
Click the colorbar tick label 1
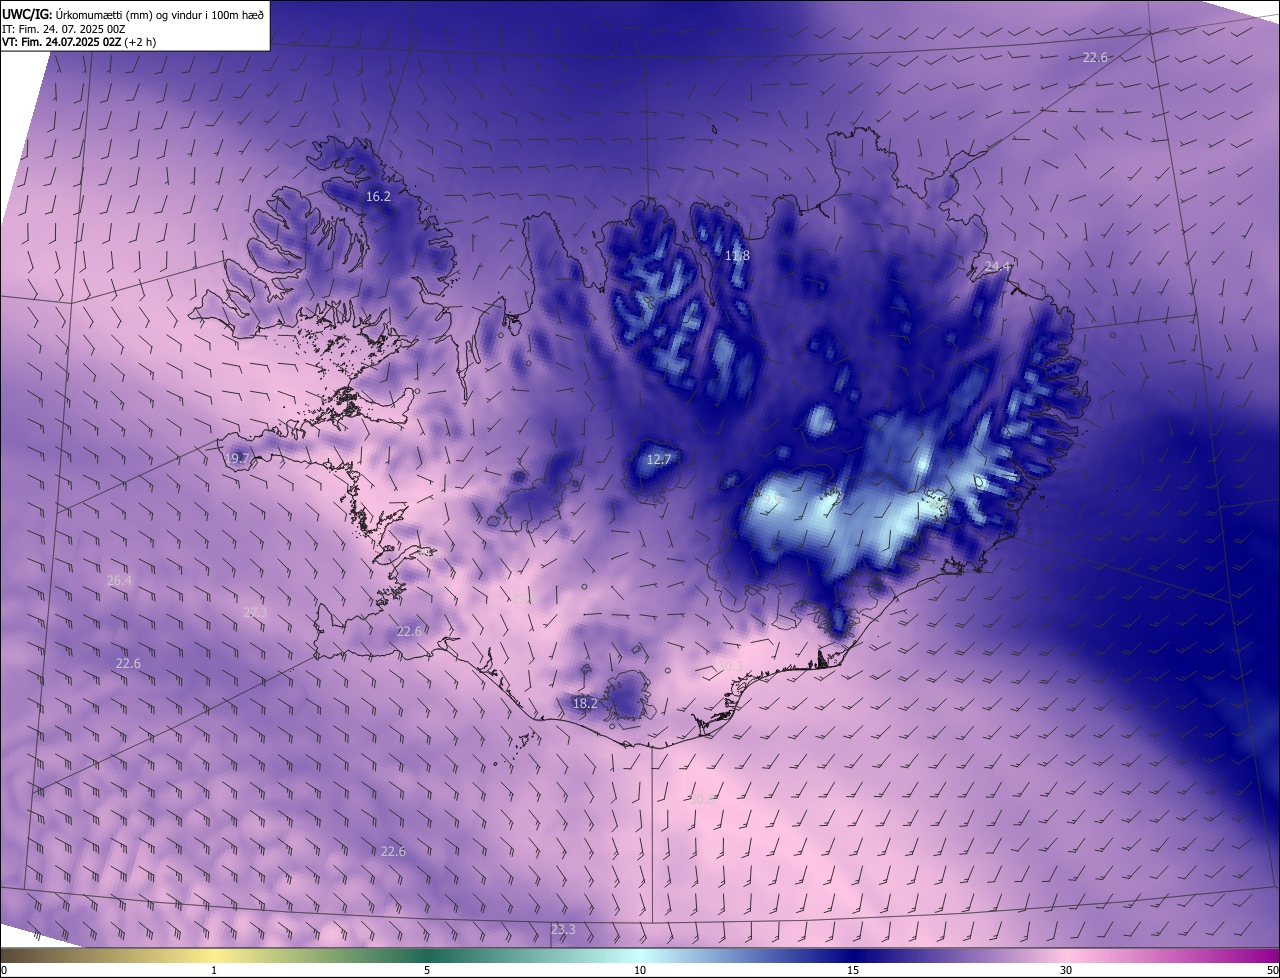[214, 970]
